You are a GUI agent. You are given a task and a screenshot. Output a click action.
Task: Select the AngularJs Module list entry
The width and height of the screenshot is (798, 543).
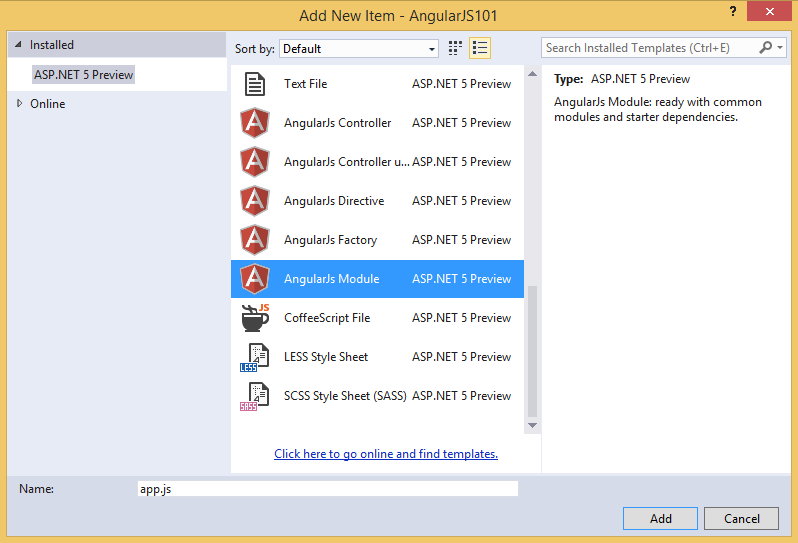(x=377, y=279)
